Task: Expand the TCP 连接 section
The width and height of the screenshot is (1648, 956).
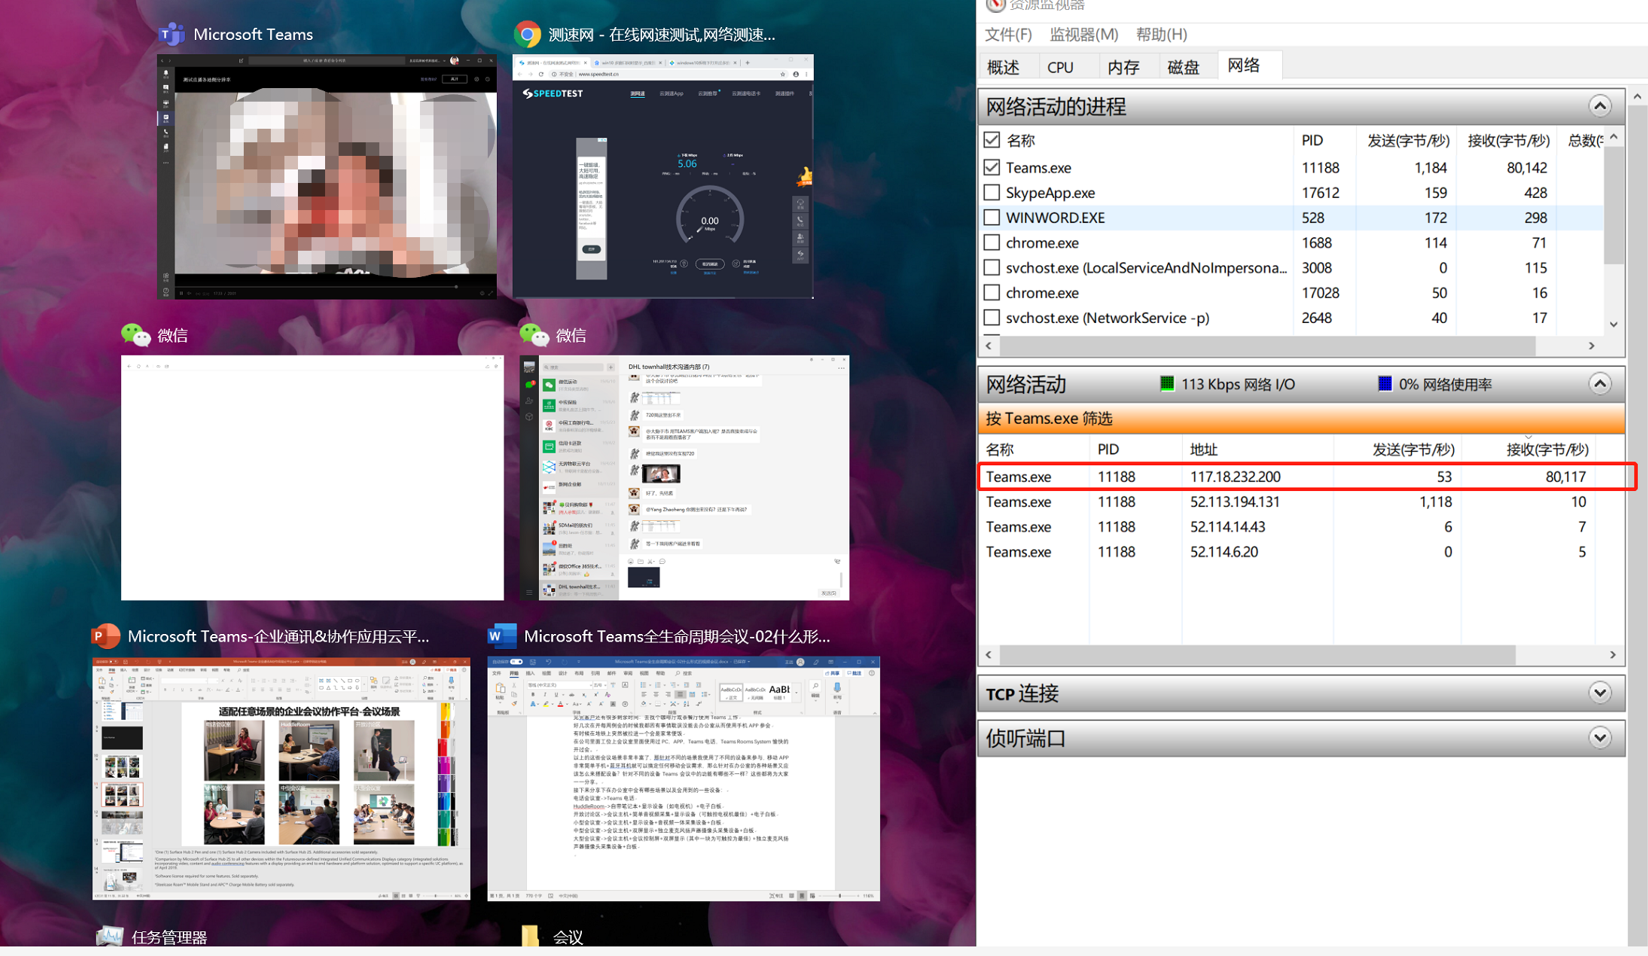Action: click(1599, 693)
